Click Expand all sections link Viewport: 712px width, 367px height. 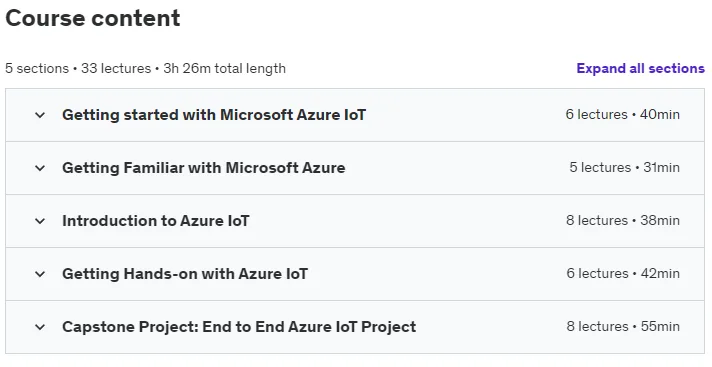641,69
